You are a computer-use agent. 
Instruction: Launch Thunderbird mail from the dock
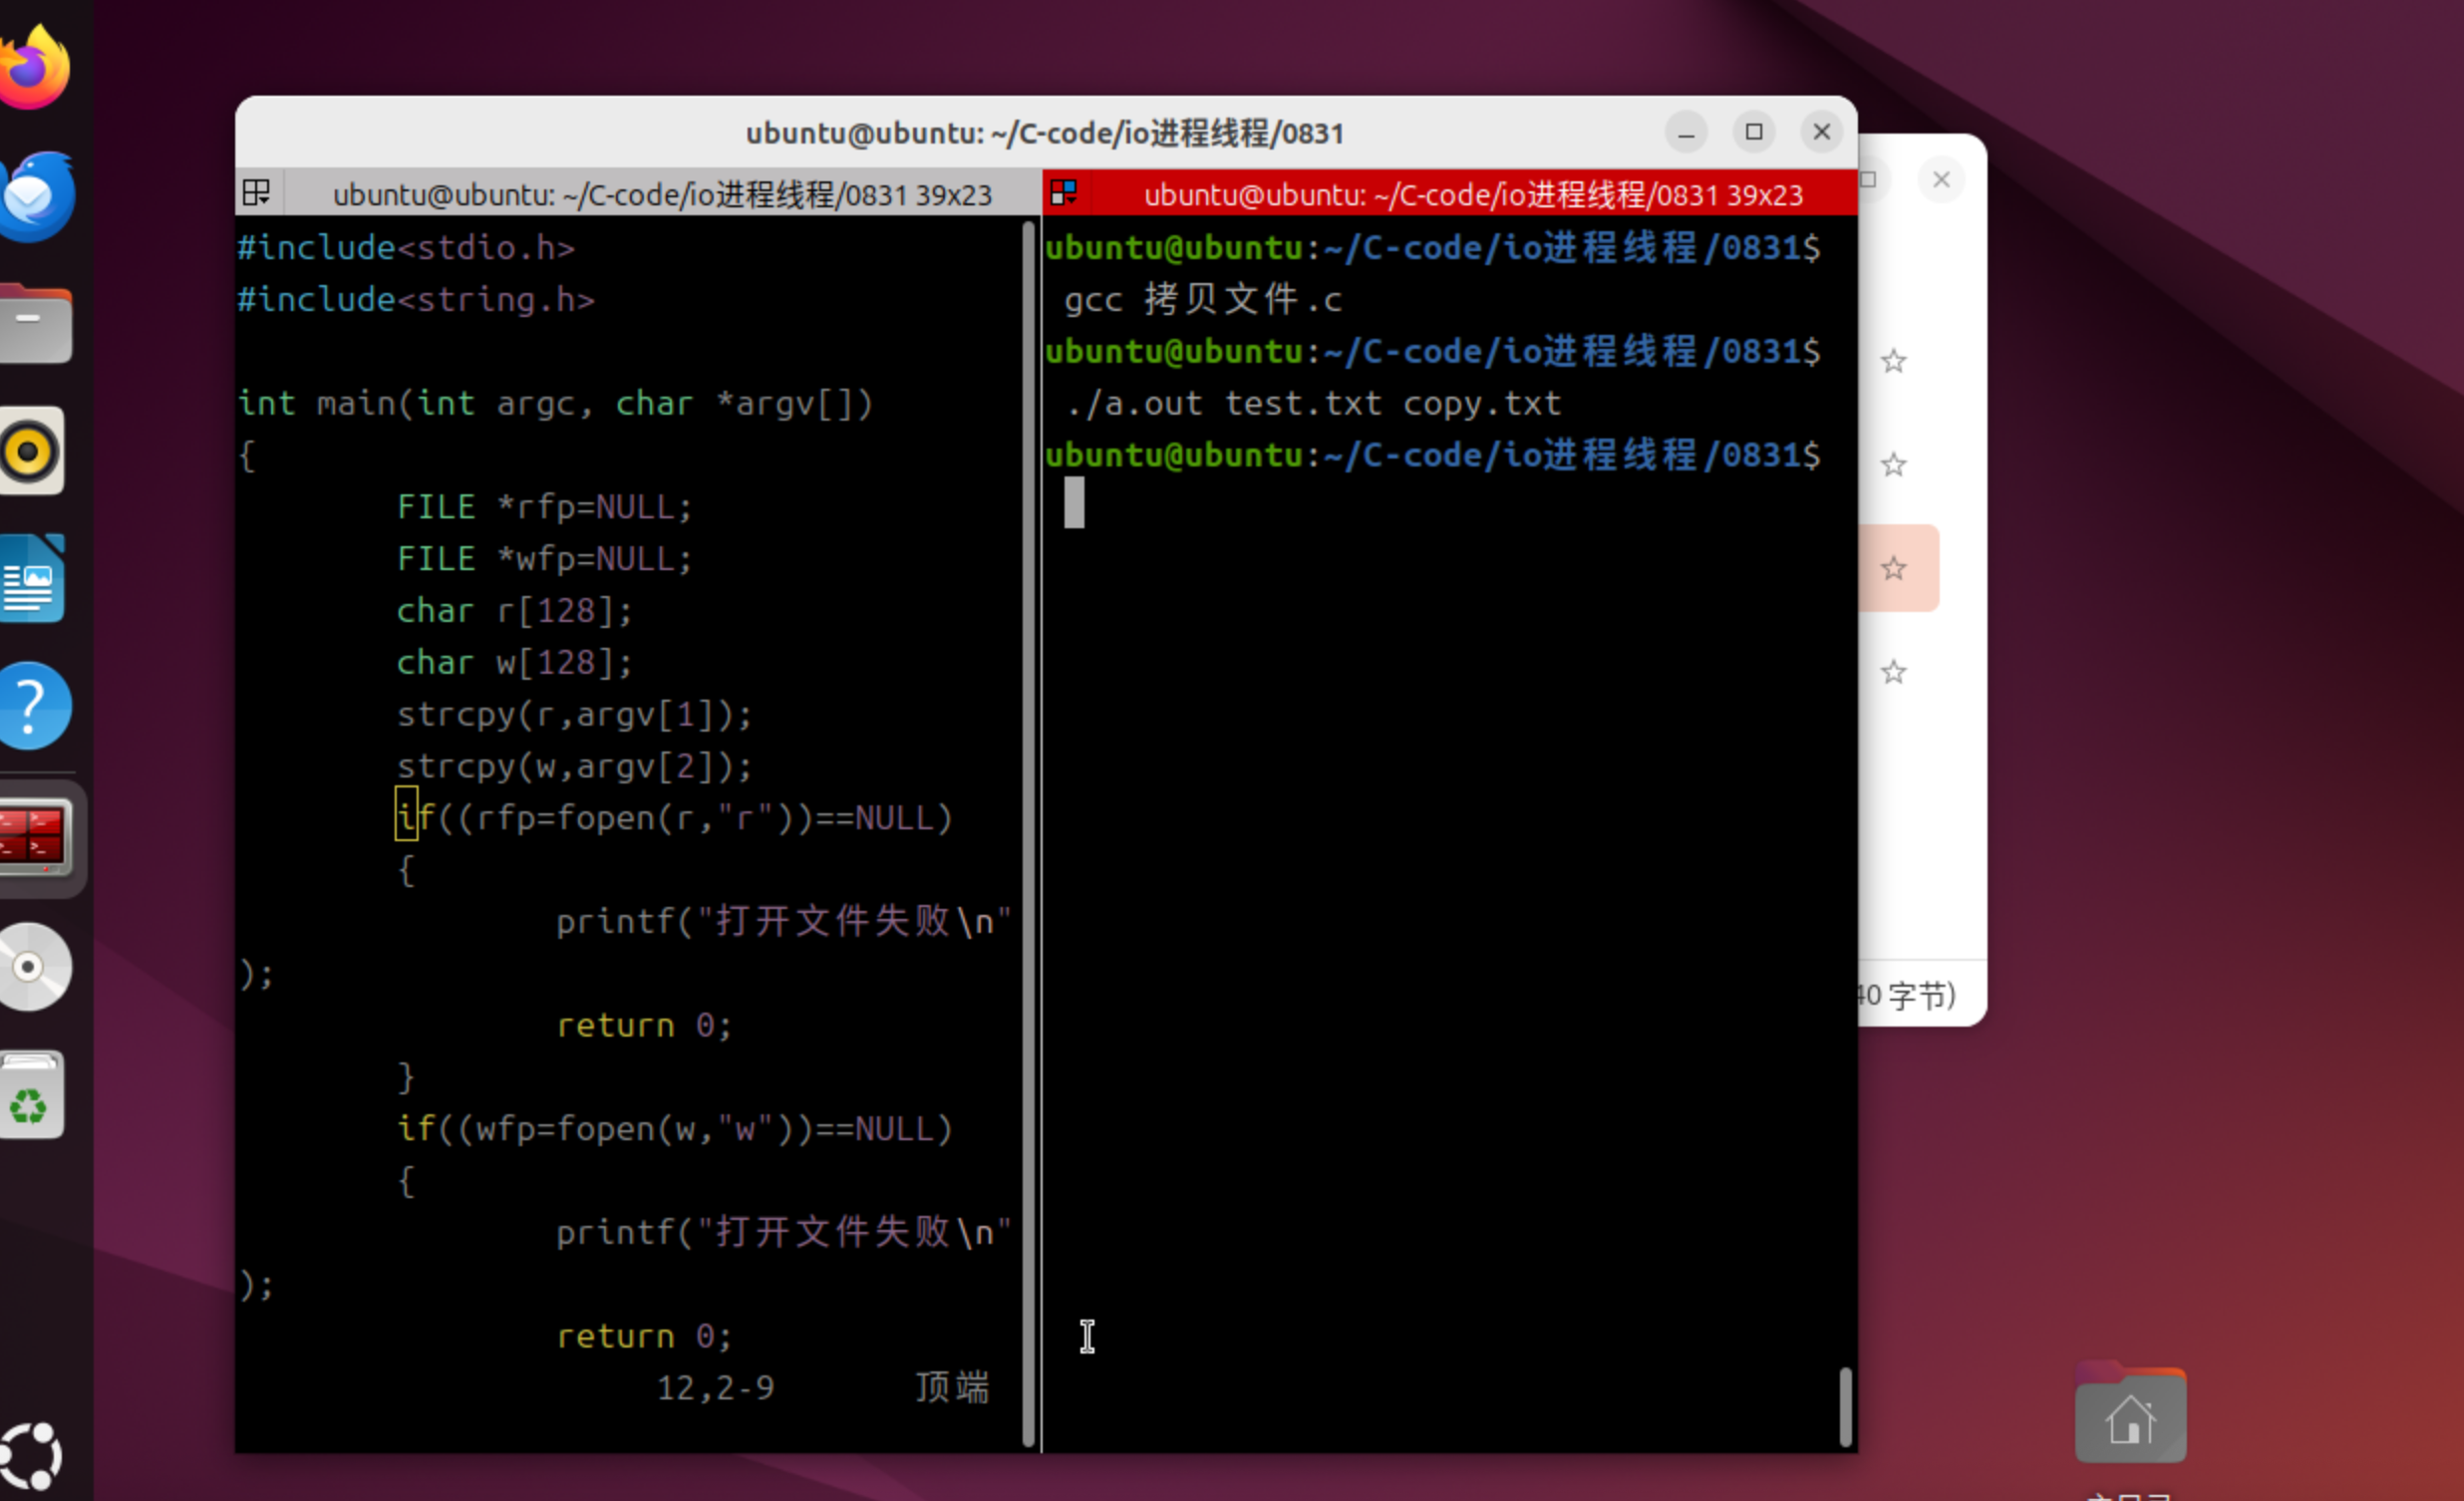[37, 196]
